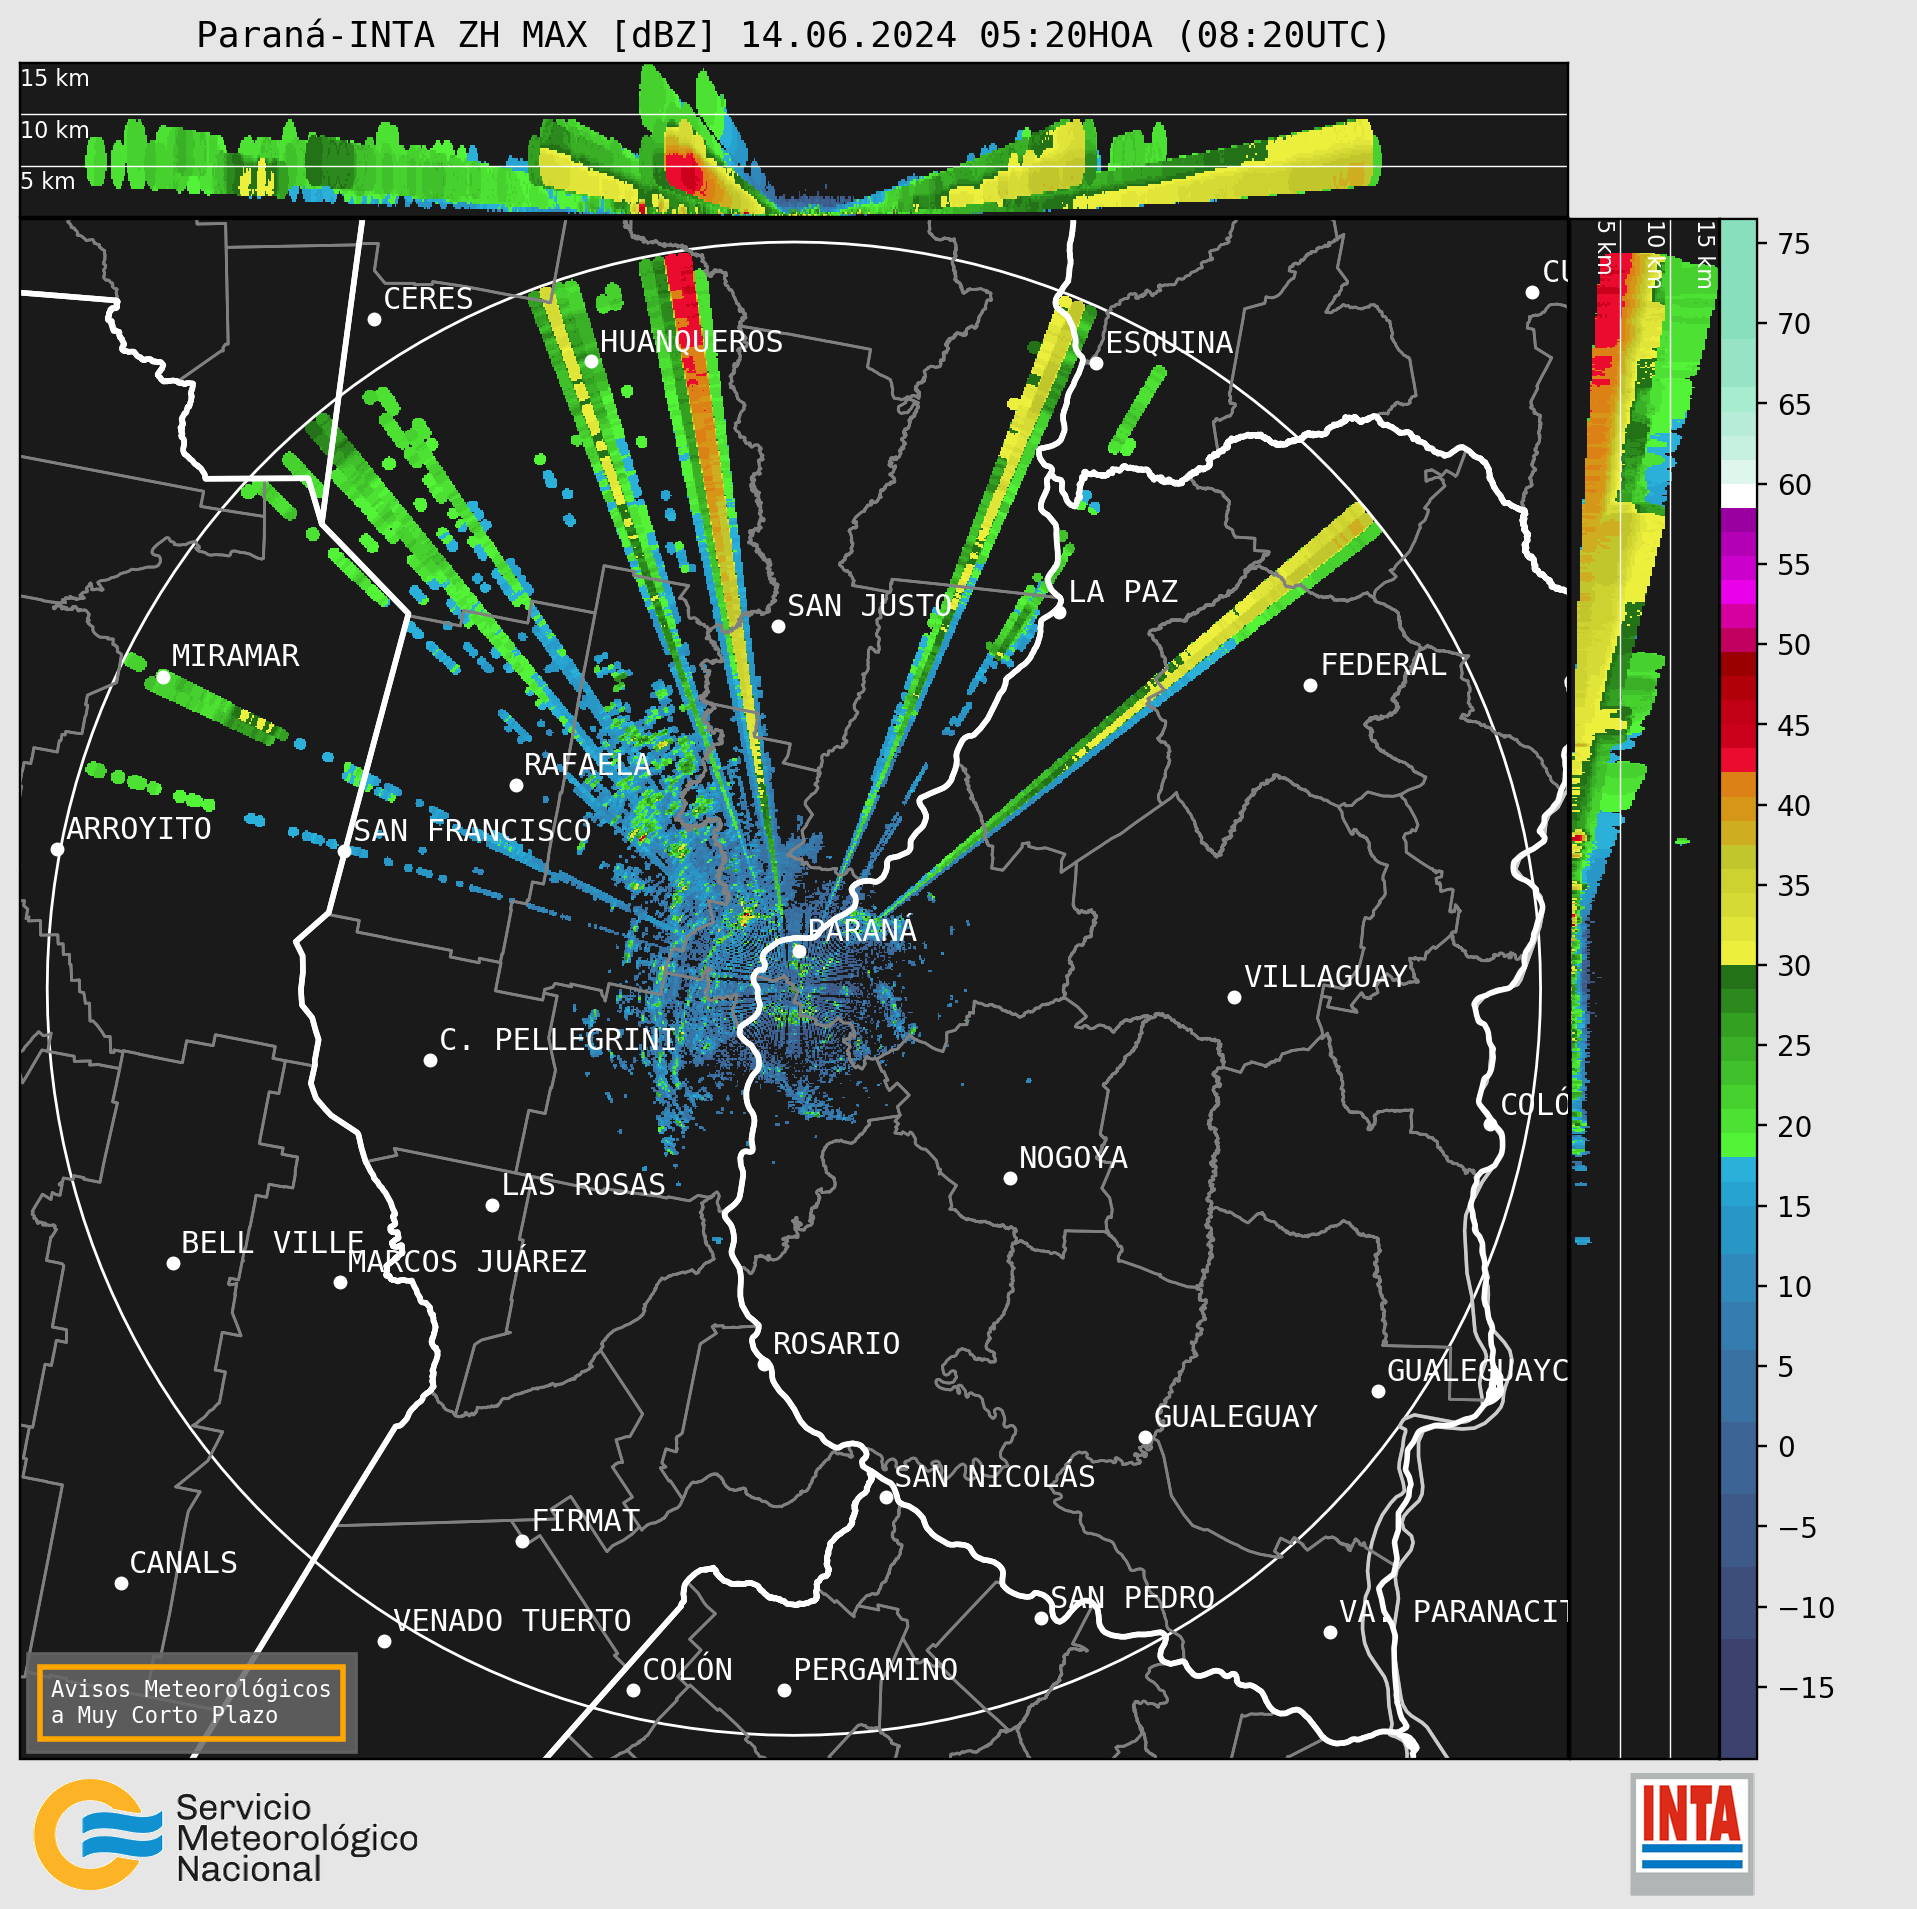
Task: Select the SAN NICOLÁS city marker dot
Action: pos(886,1497)
